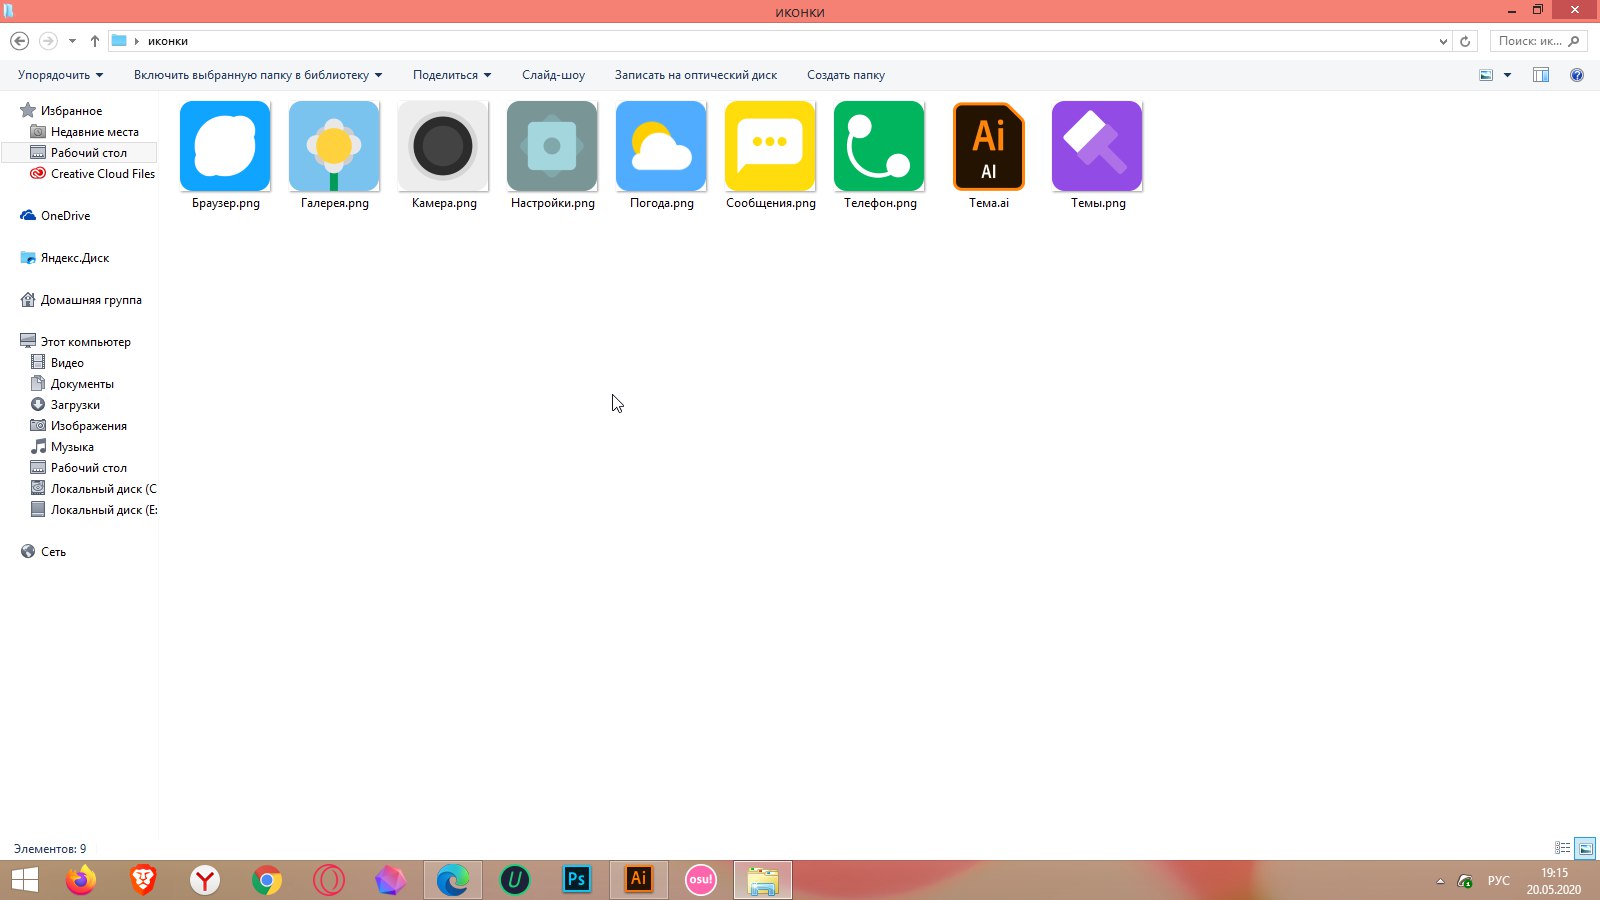1600x900 pixels.
Task: Click the Forward navigation arrow
Action: tap(48, 41)
